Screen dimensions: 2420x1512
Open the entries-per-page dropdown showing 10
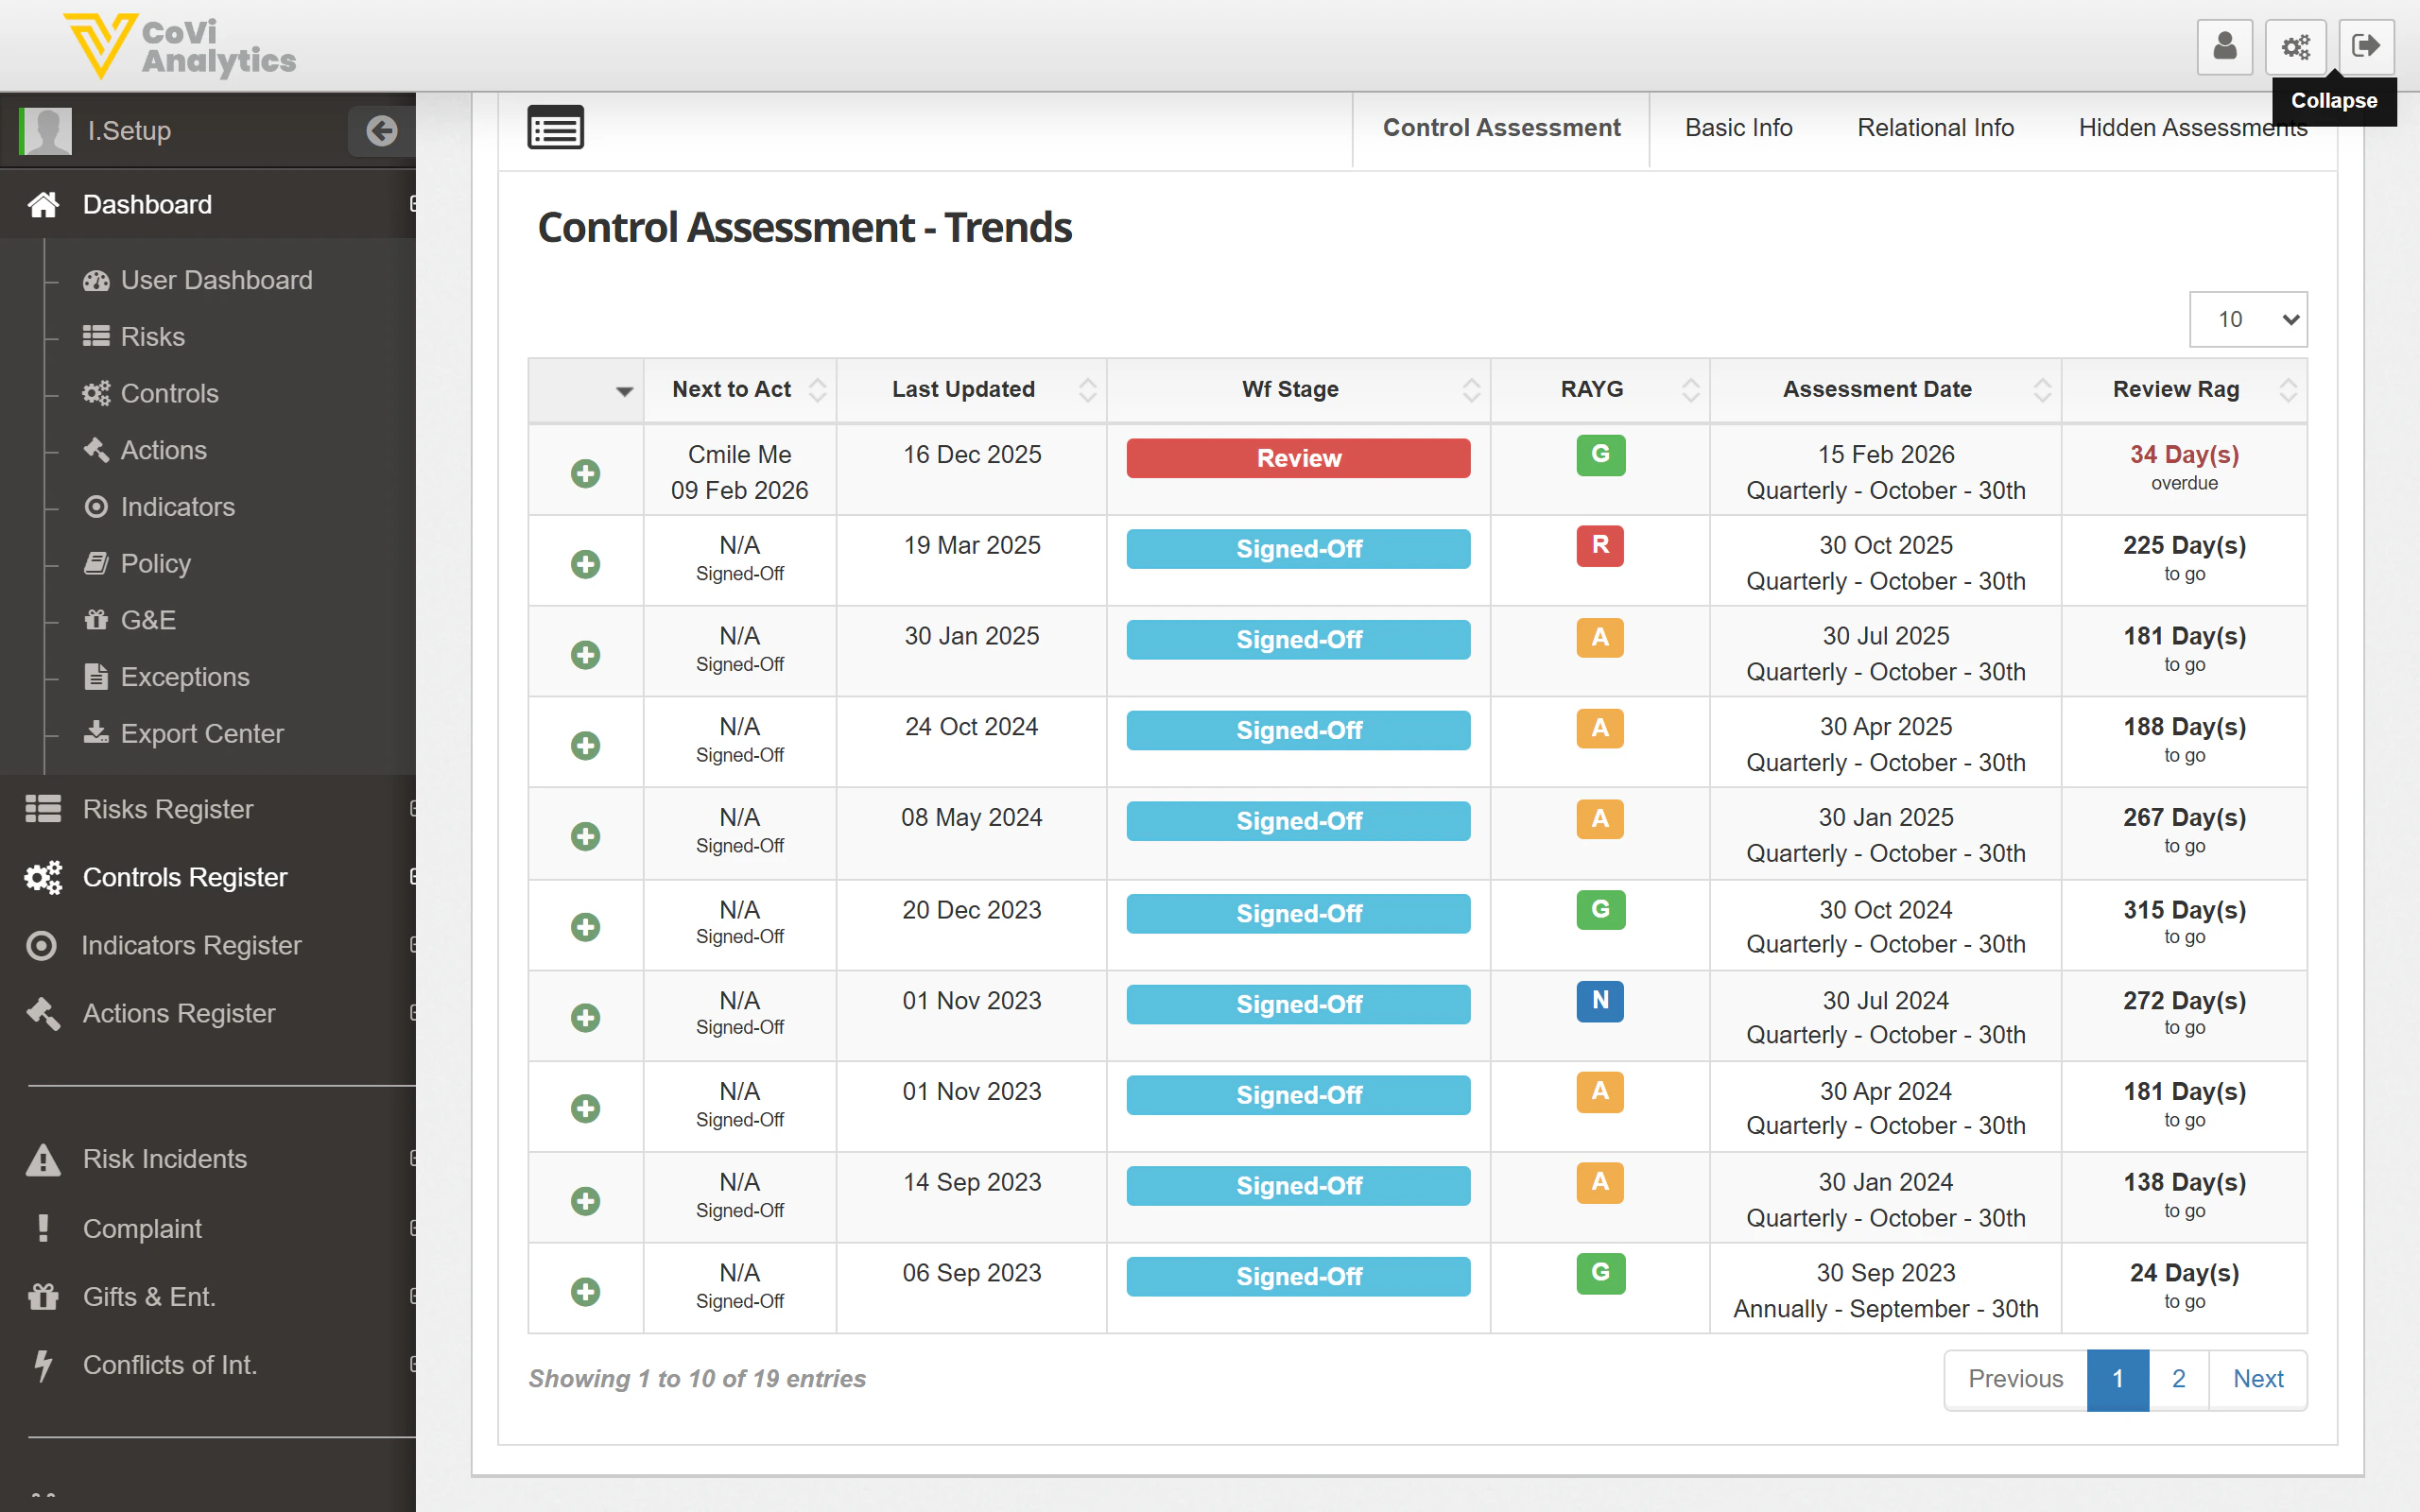(x=2247, y=319)
